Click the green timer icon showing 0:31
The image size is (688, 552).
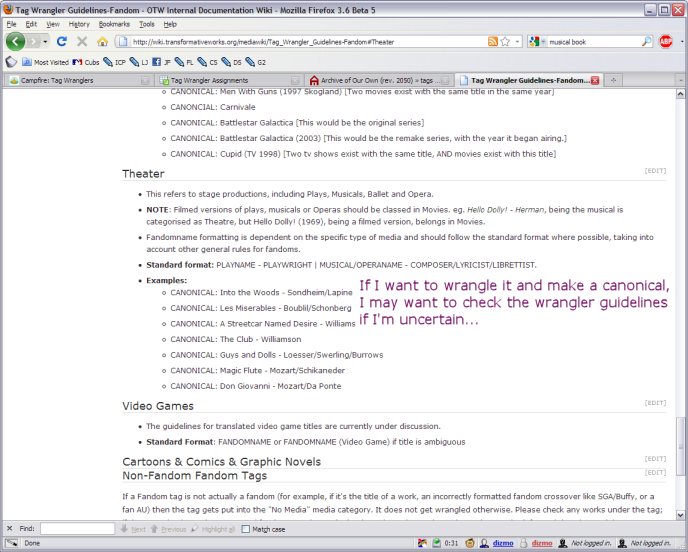437,543
